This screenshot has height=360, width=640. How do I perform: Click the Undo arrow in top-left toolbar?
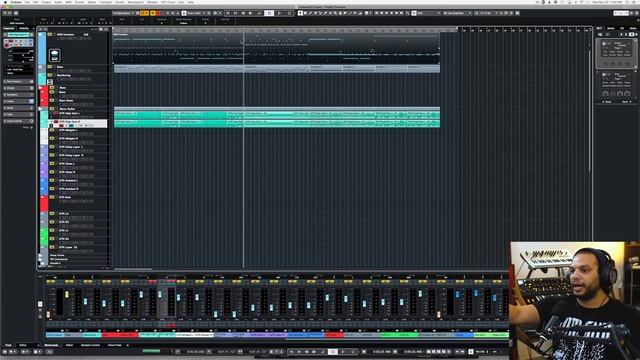(5, 13)
